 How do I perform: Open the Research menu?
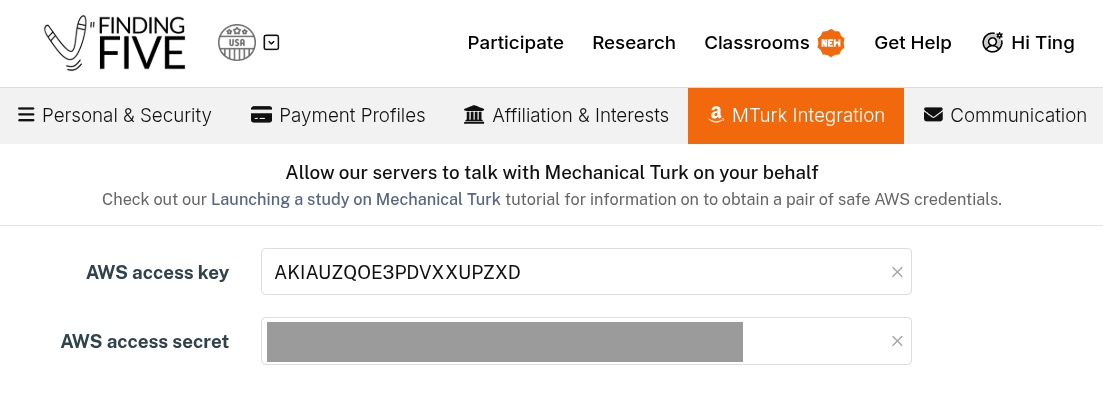point(634,43)
